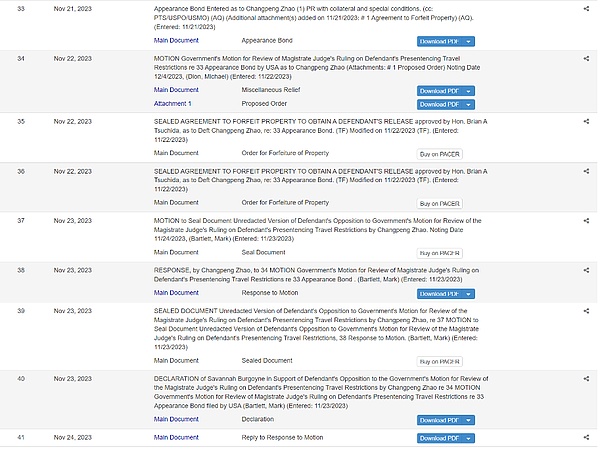Image resolution: width=600 pixels, height=449 pixels.
Task: Click share icon for entry 34
Action: (x=586, y=59)
